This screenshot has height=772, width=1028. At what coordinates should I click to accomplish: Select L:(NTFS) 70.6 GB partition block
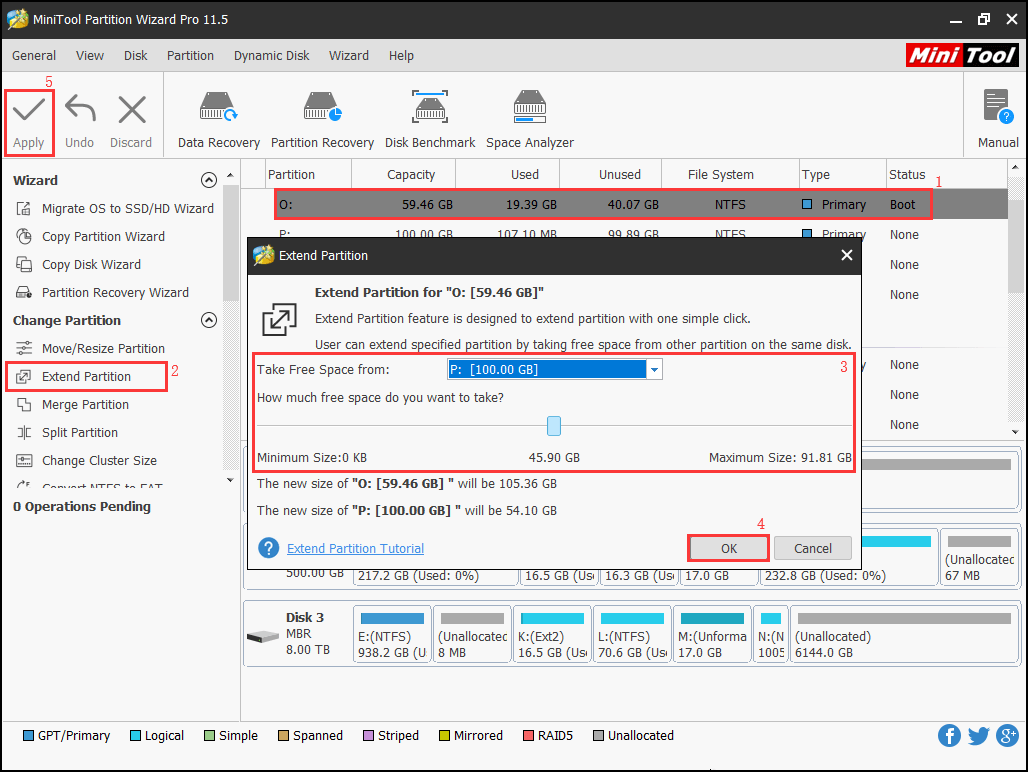[632, 634]
